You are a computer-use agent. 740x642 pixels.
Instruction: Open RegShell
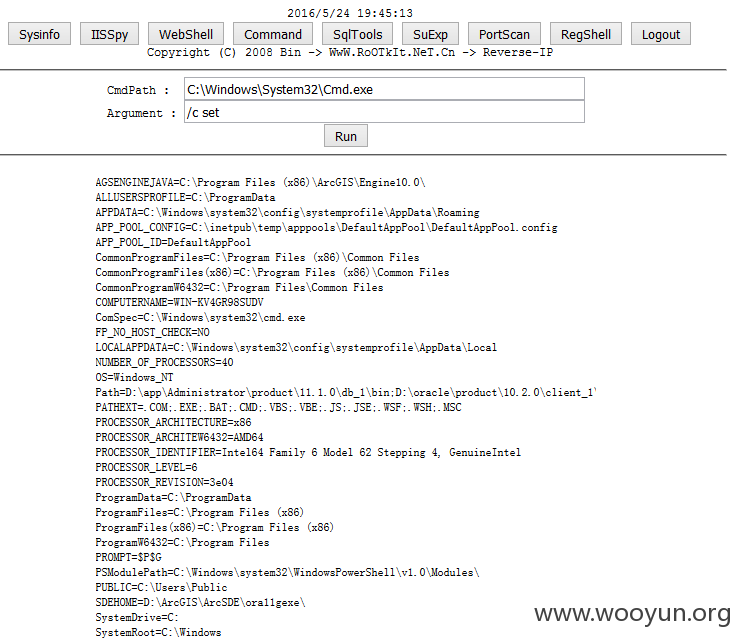point(586,34)
